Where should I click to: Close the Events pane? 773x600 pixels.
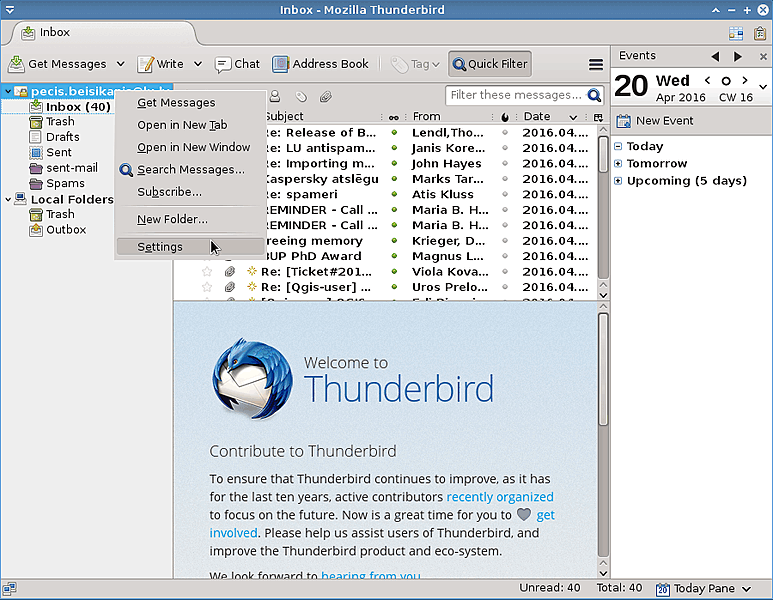[x=763, y=57]
